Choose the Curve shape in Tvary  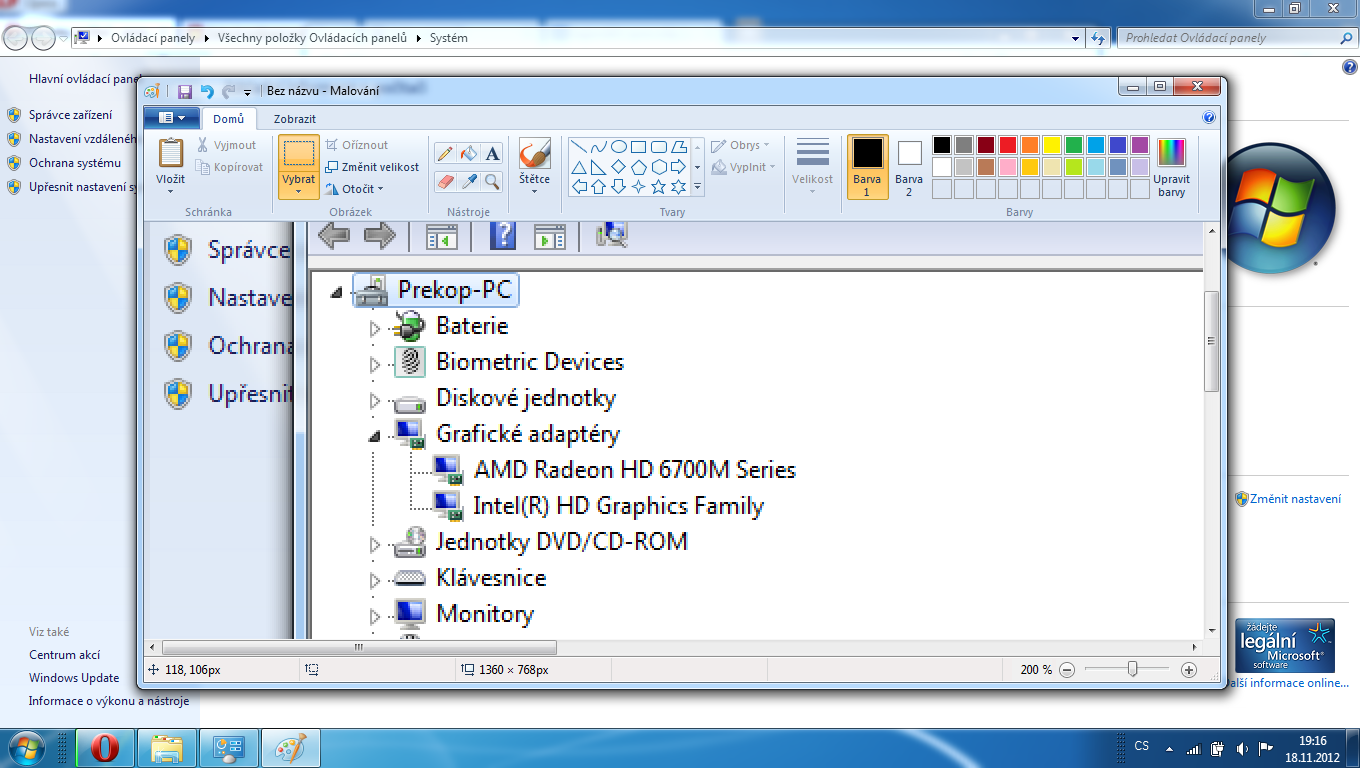[x=599, y=146]
